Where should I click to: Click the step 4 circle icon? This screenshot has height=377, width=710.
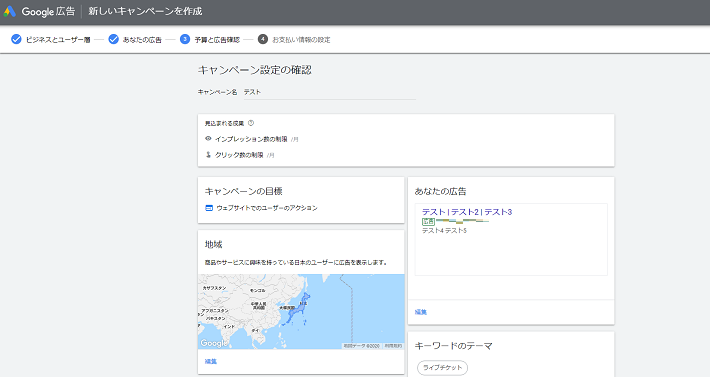click(263, 39)
